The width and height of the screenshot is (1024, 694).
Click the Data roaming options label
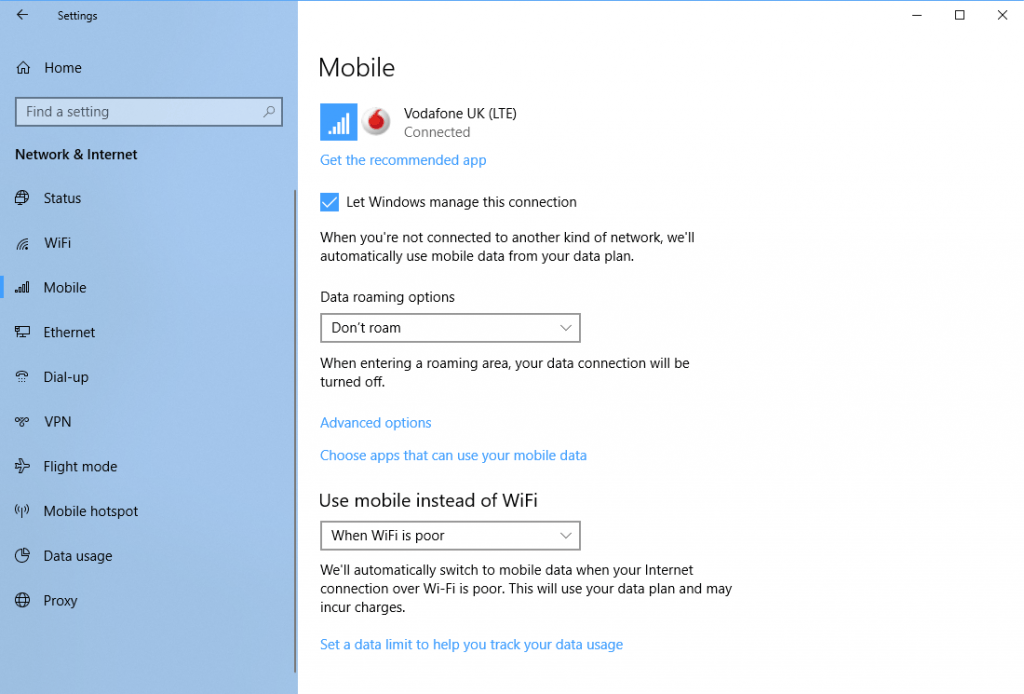pyautogui.click(x=387, y=297)
